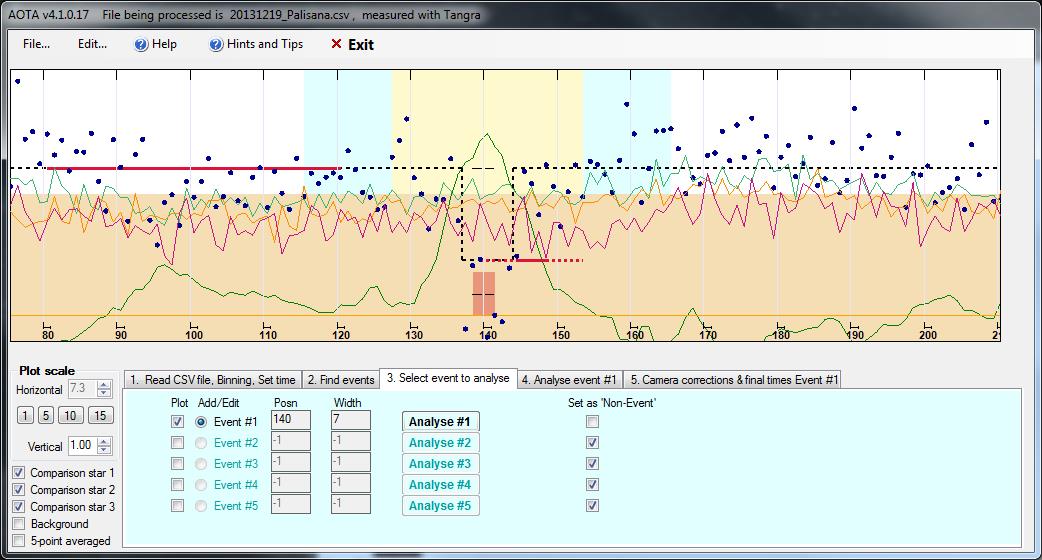Check Non-Event checkbox for Event #1

point(592,421)
